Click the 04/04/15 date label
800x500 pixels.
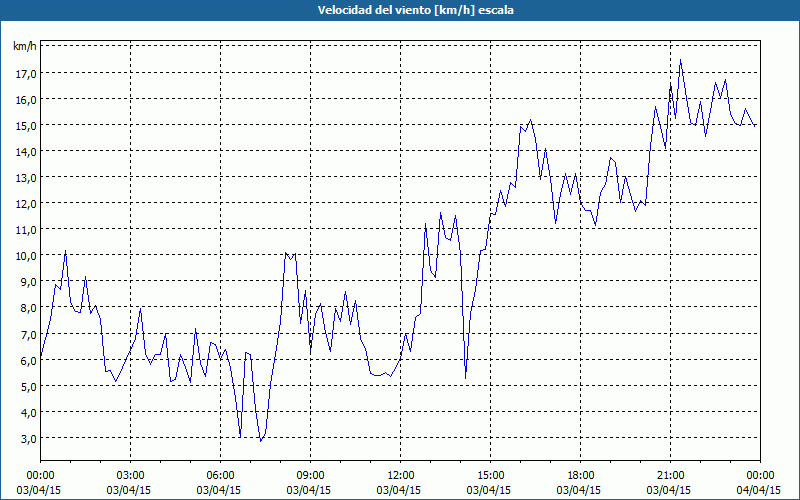pyautogui.click(x=758, y=490)
